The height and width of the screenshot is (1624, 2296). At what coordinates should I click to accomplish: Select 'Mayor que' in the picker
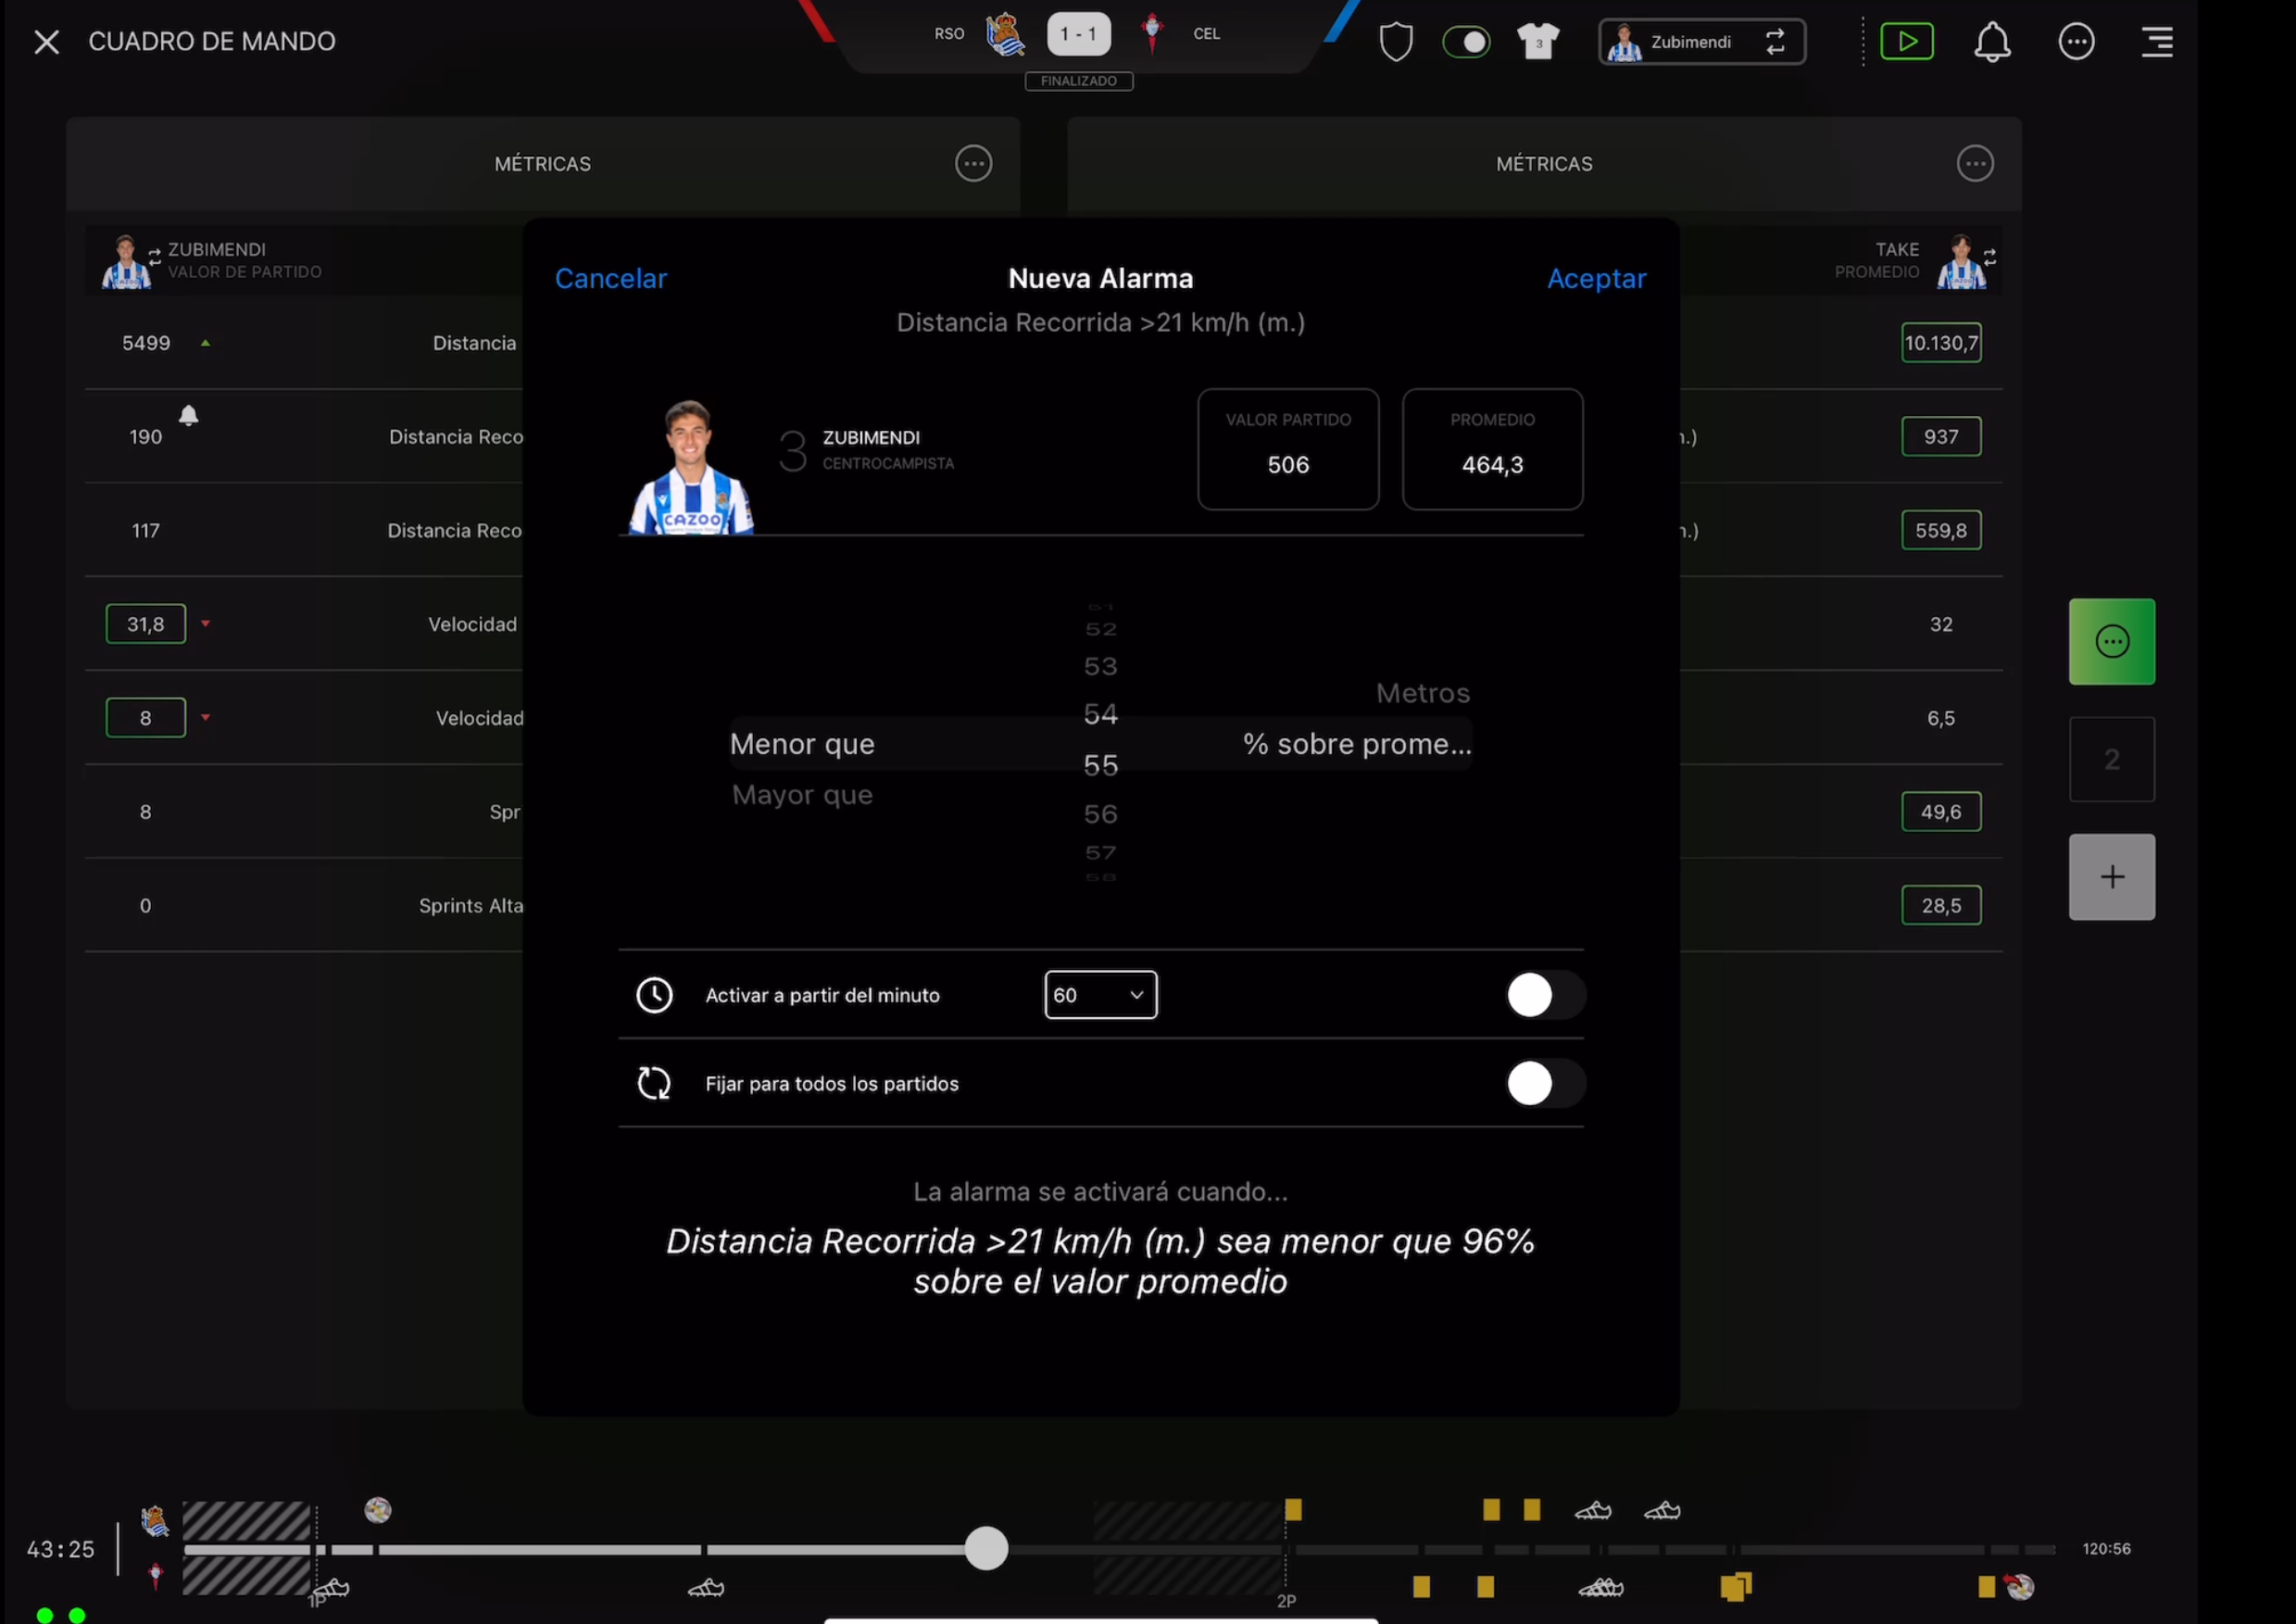(x=802, y=795)
